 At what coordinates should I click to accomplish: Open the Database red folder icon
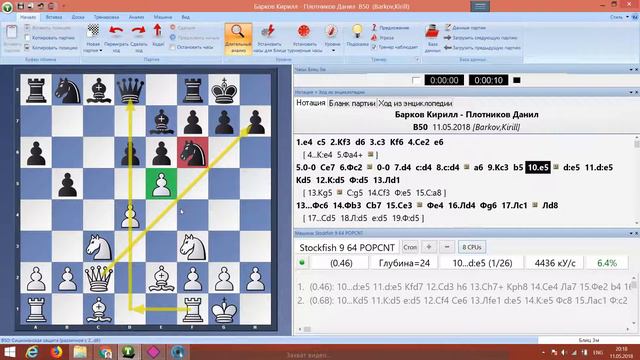432,31
